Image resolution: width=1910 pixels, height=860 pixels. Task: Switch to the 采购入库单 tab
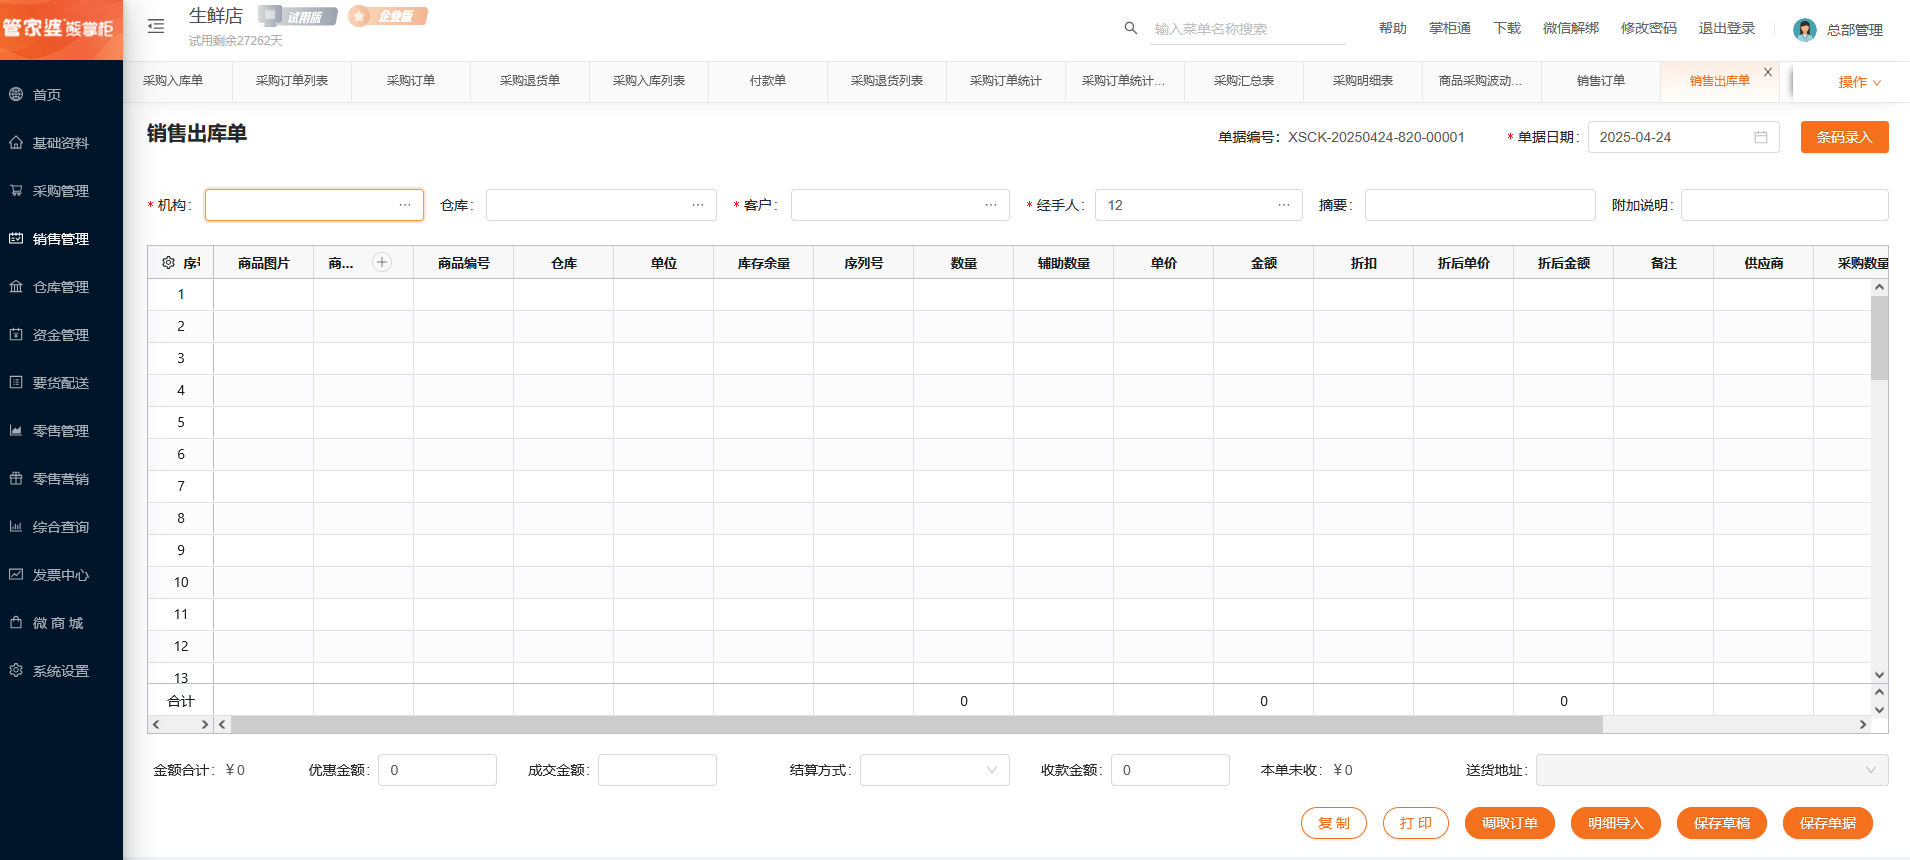tap(173, 81)
